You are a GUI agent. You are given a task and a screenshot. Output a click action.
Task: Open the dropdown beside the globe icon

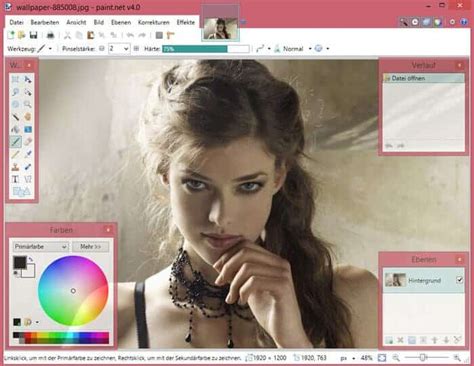click(x=328, y=49)
